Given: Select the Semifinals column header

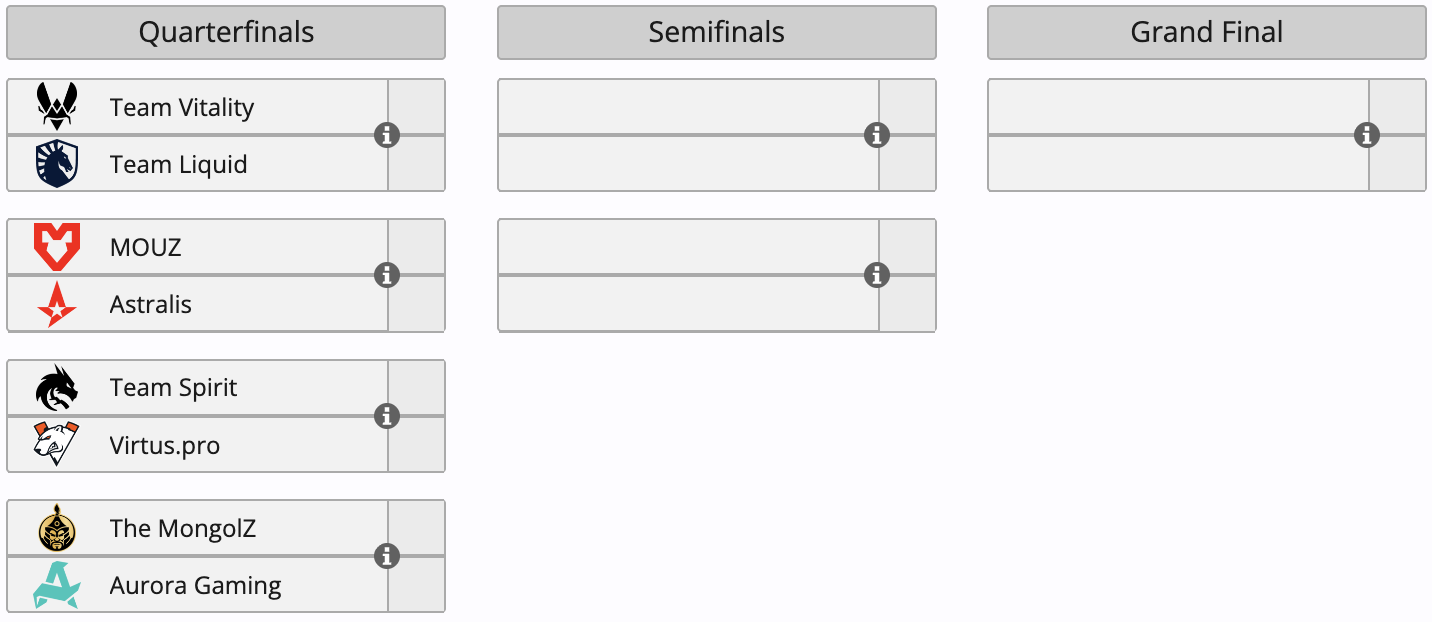Looking at the screenshot, I should pyautogui.click(x=717, y=33).
